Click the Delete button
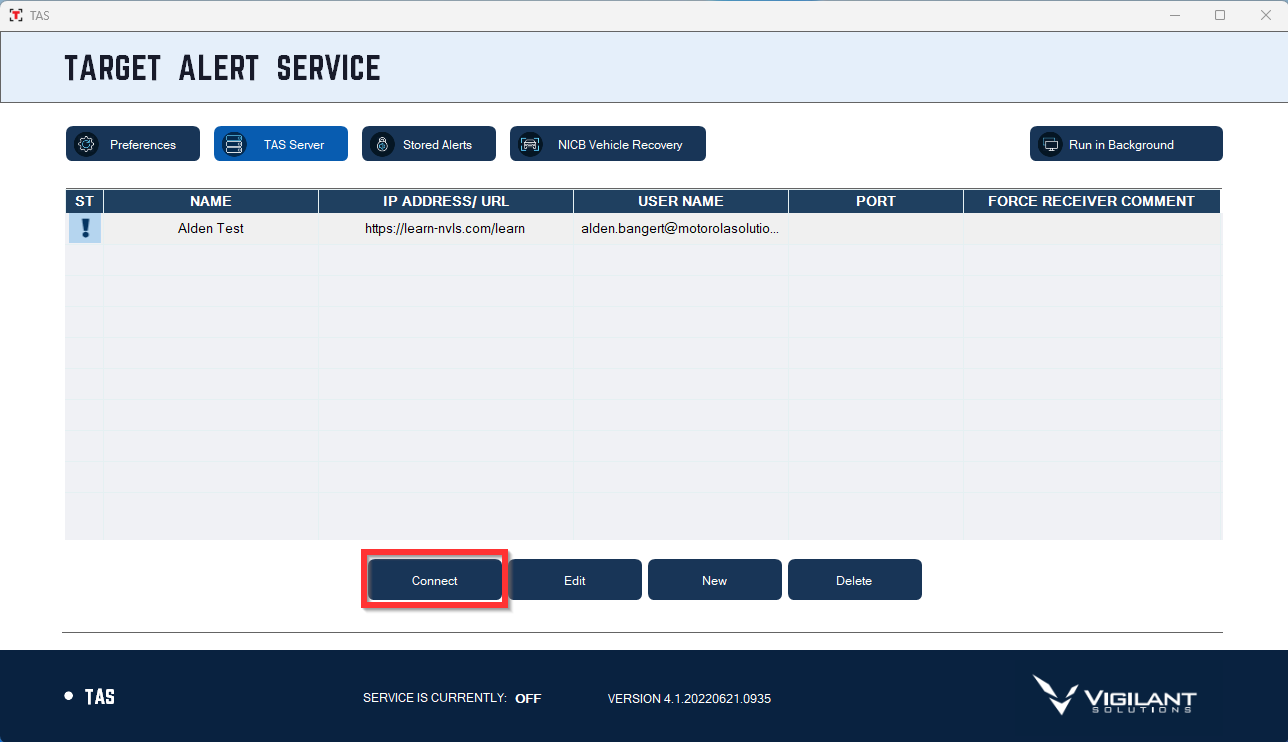1288x742 pixels. coord(855,580)
